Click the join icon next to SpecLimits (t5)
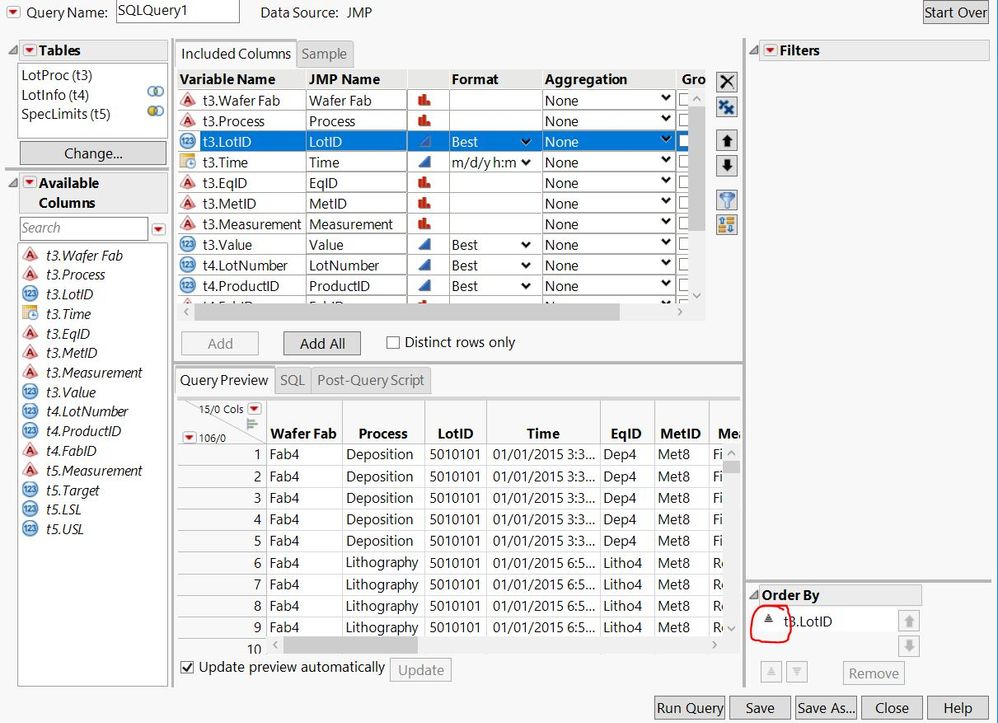998x723 pixels. [155, 111]
